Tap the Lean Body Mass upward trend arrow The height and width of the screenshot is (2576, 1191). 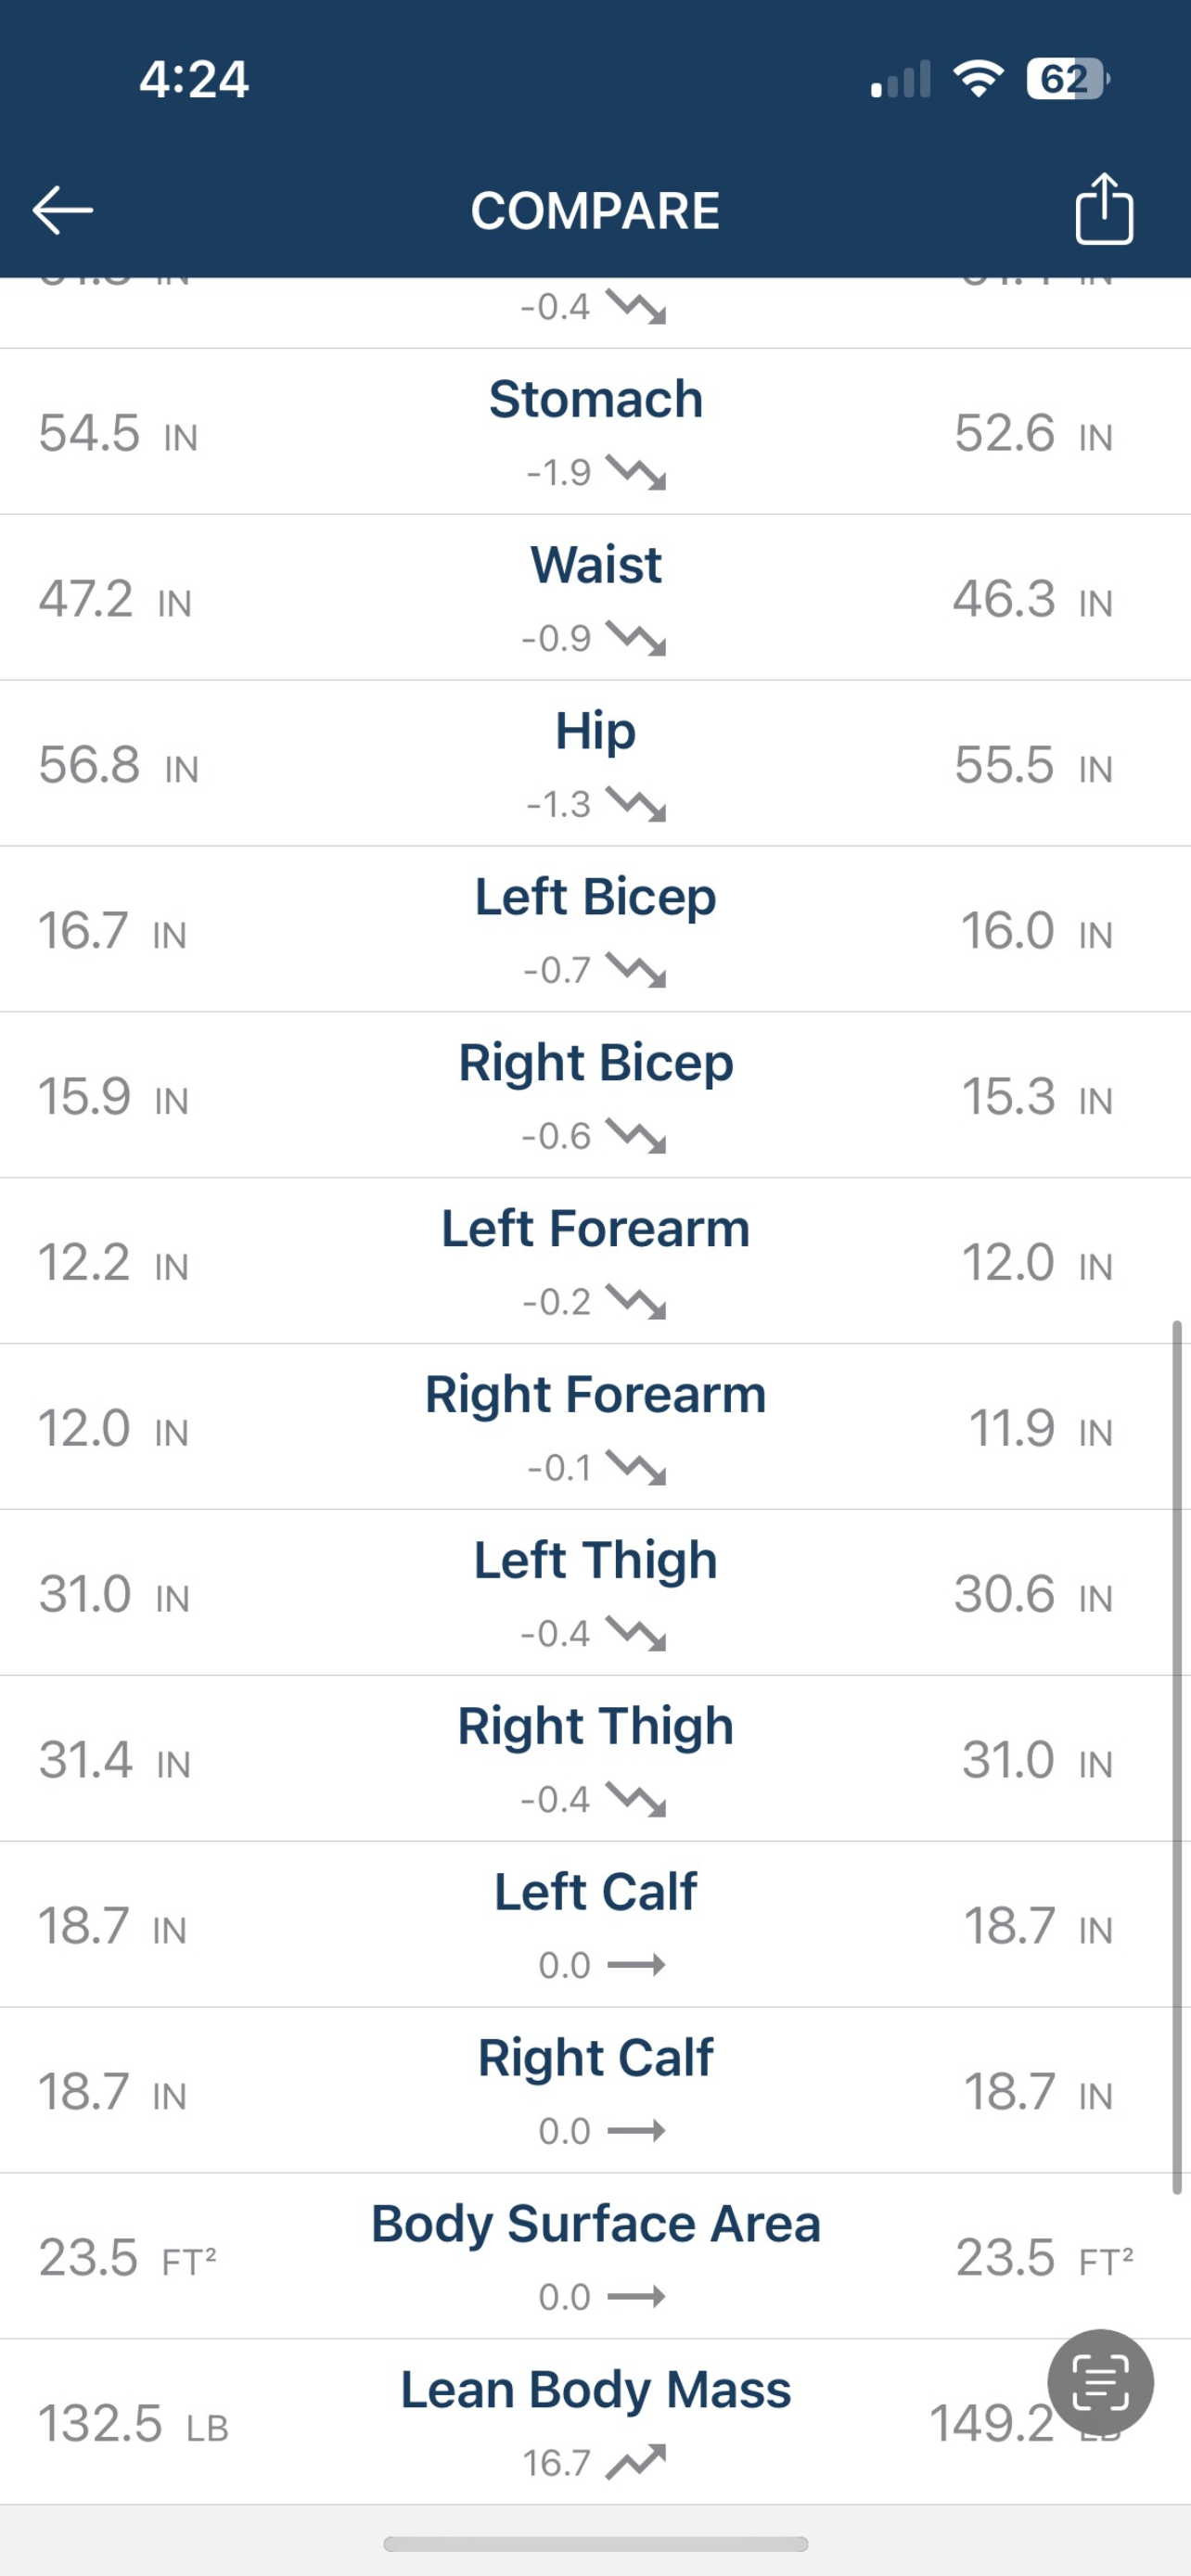pos(636,2462)
